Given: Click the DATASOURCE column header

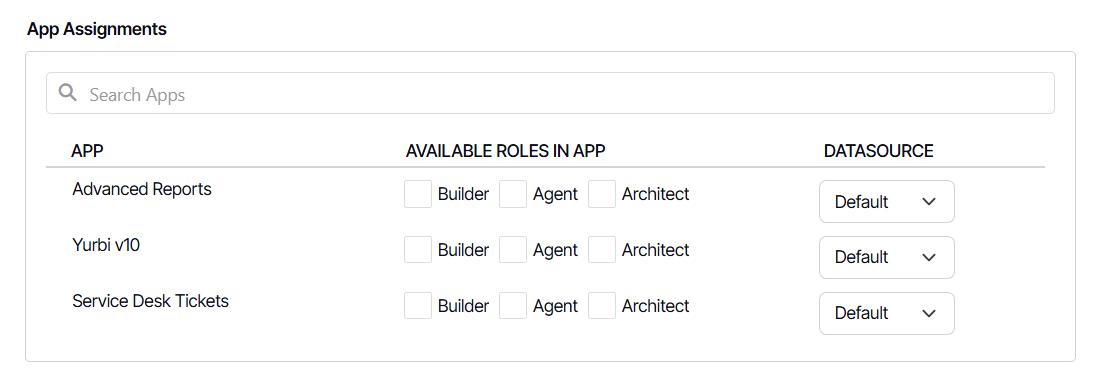Looking at the screenshot, I should [x=879, y=151].
